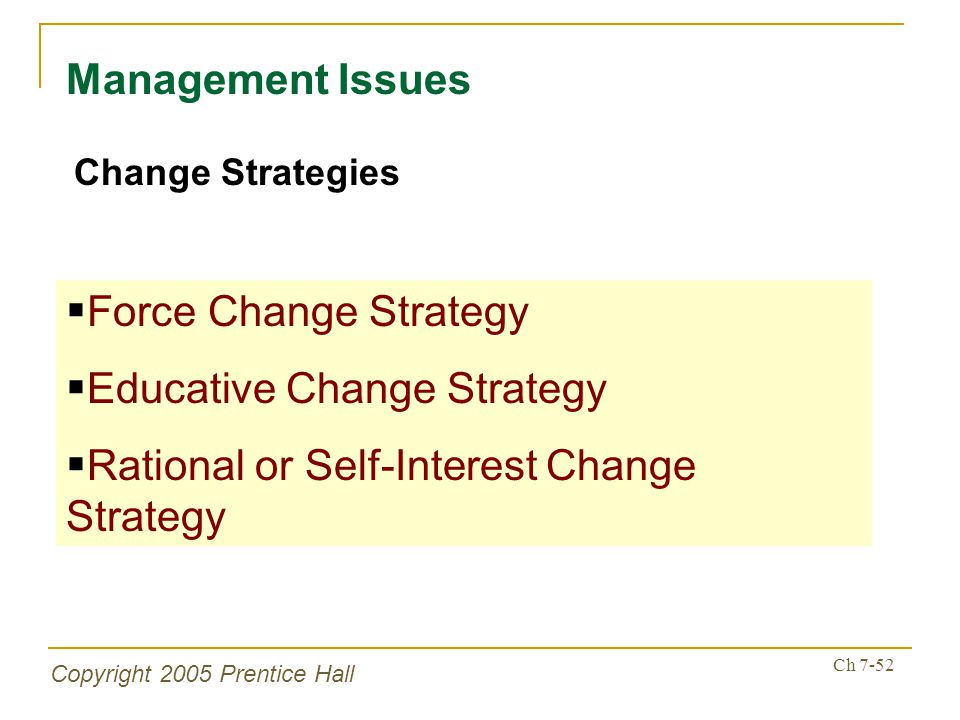960x720 pixels.
Task: Click the Educative Change Strategy bullet text
Action: coord(347,391)
